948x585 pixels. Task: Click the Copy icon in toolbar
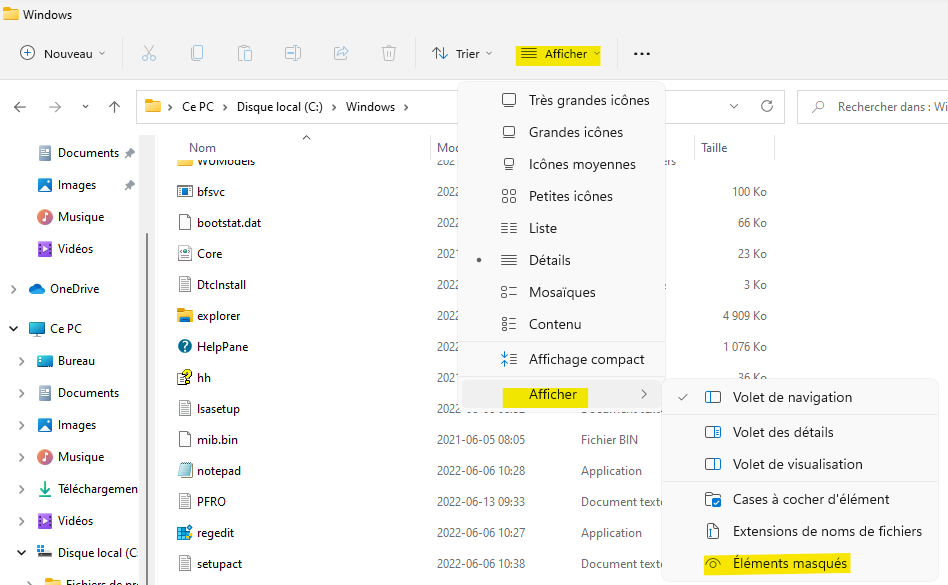(197, 53)
